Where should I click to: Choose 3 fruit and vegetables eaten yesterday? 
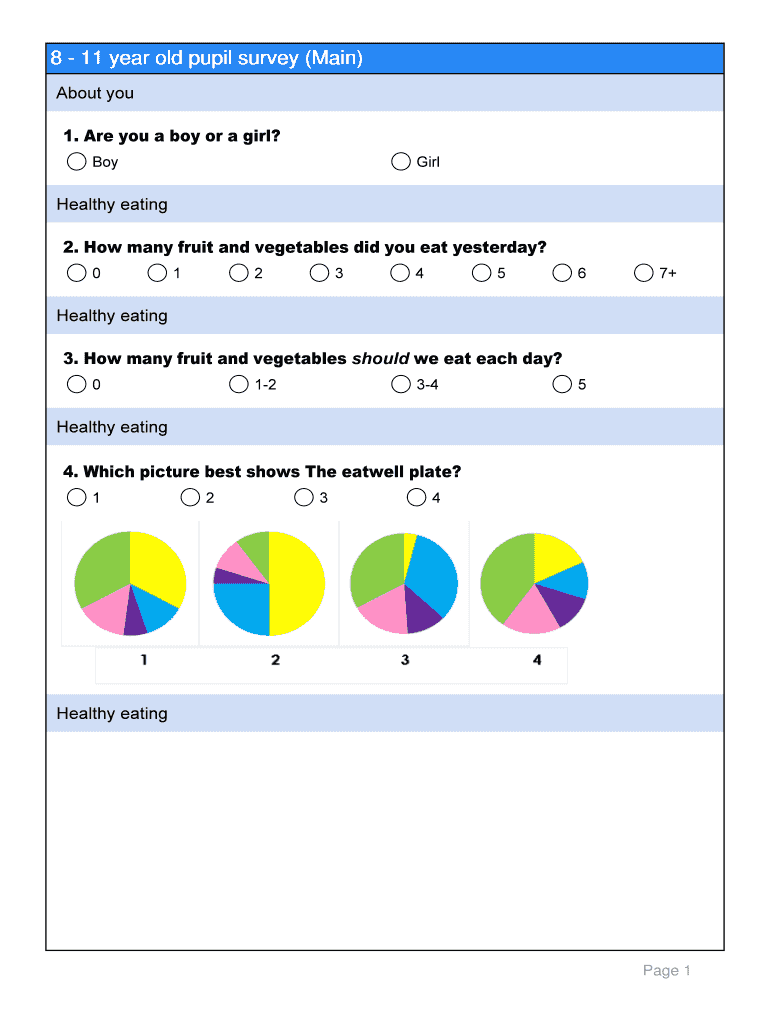(319, 273)
